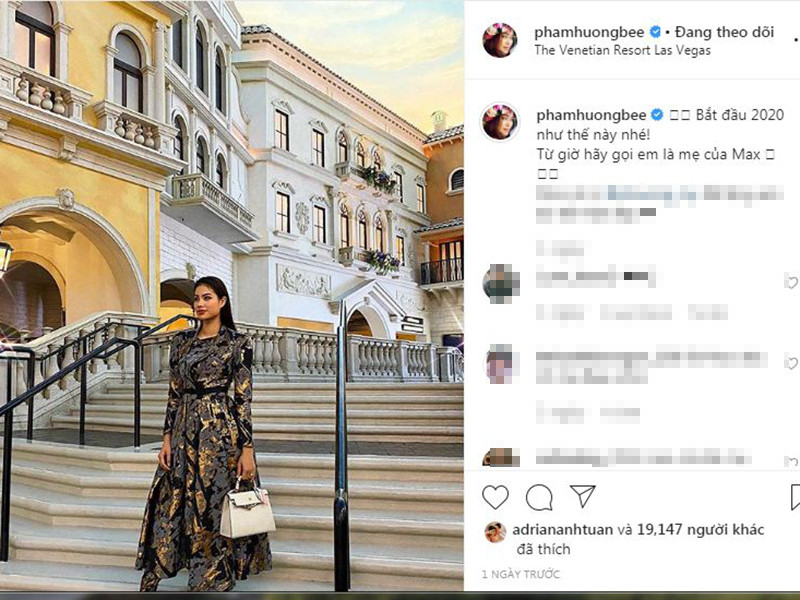Like the post with the heart icon
The height and width of the screenshot is (600, 800).
click(x=495, y=497)
